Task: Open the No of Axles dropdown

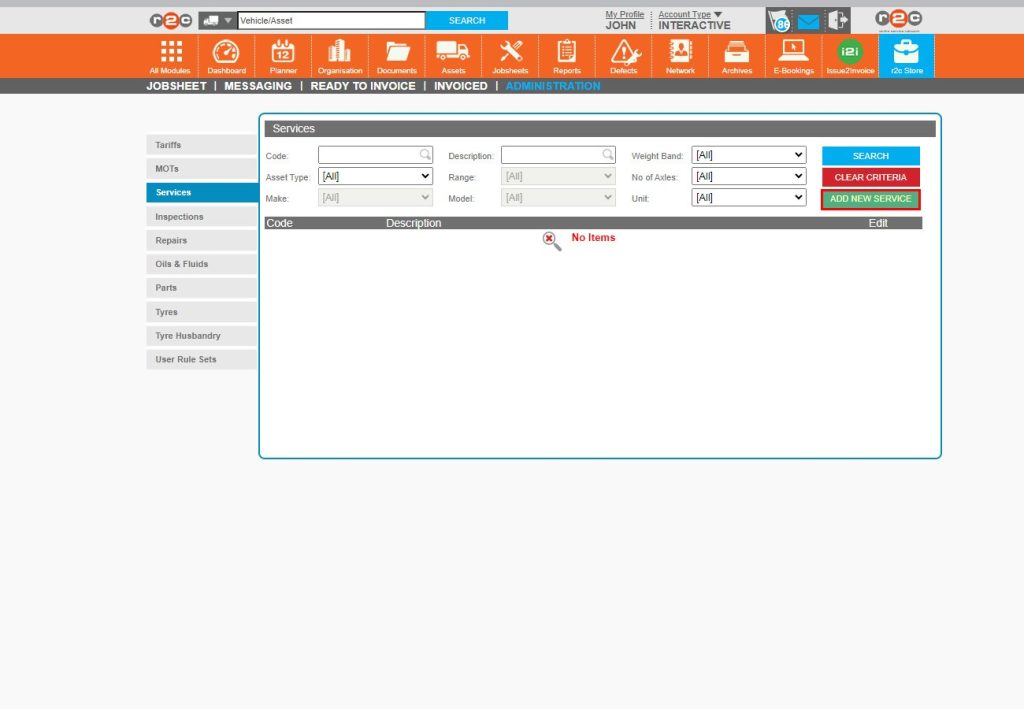Action: point(748,176)
